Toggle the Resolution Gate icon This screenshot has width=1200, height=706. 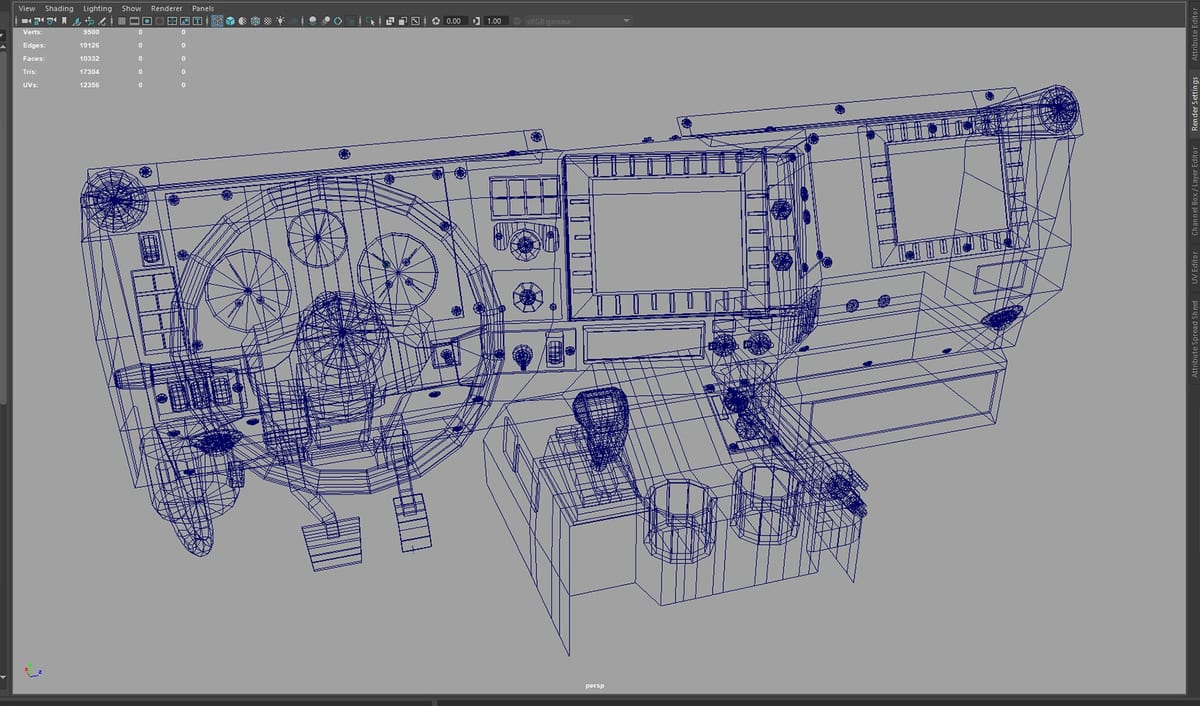(147, 21)
